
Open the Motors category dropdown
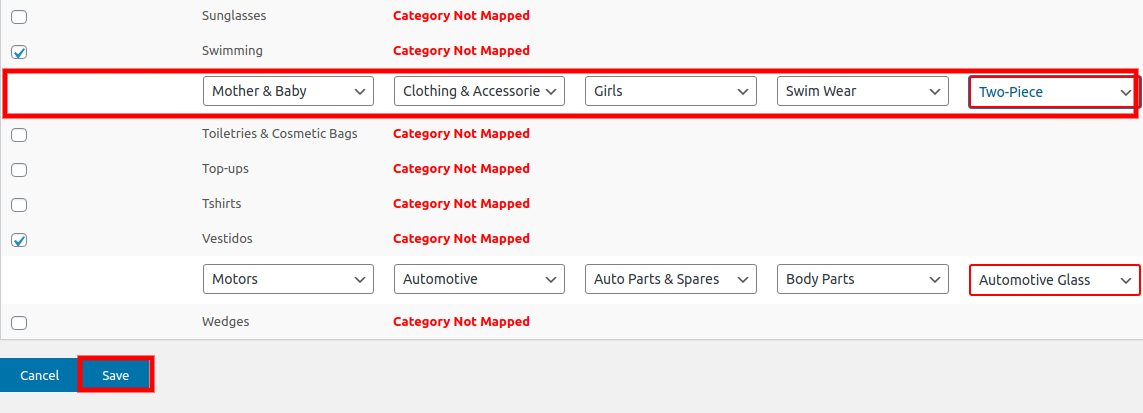pos(288,279)
